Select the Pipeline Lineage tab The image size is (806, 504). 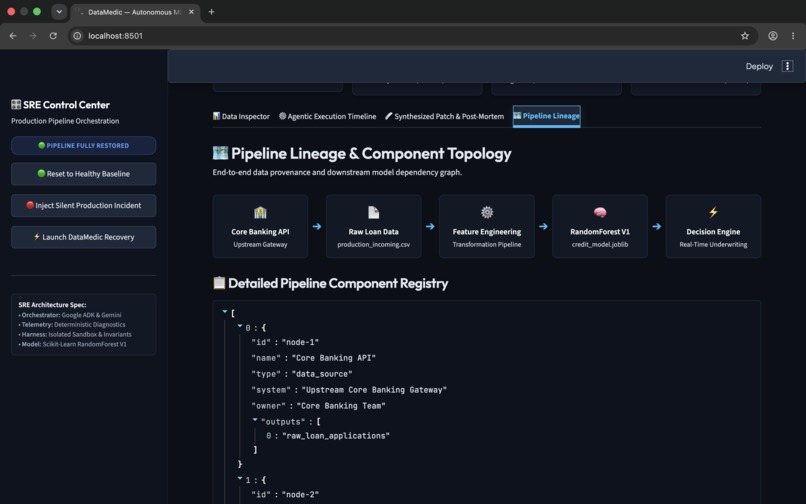click(x=546, y=116)
